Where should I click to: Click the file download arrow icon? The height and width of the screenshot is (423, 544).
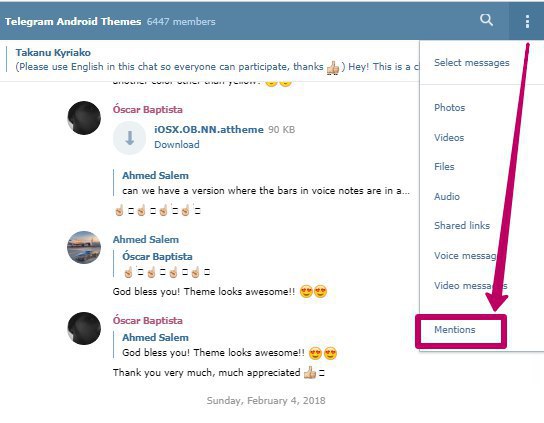tap(129, 138)
